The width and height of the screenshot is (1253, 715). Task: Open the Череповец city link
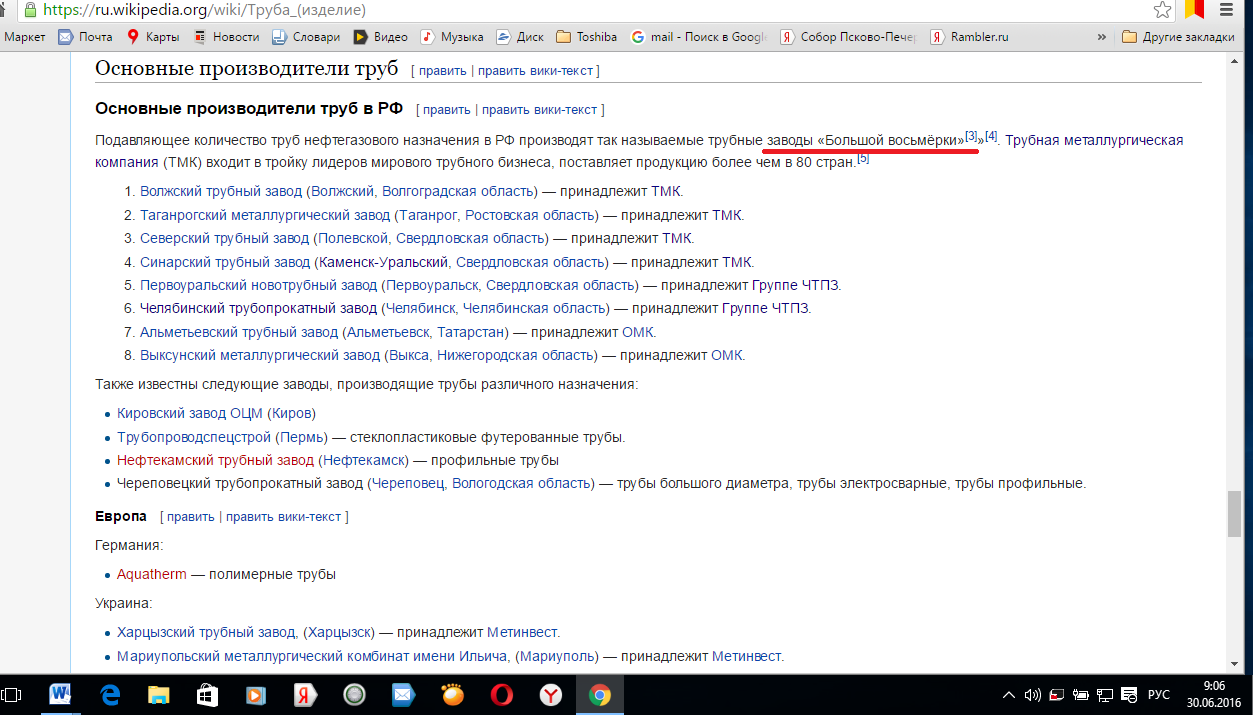click(x=408, y=484)
